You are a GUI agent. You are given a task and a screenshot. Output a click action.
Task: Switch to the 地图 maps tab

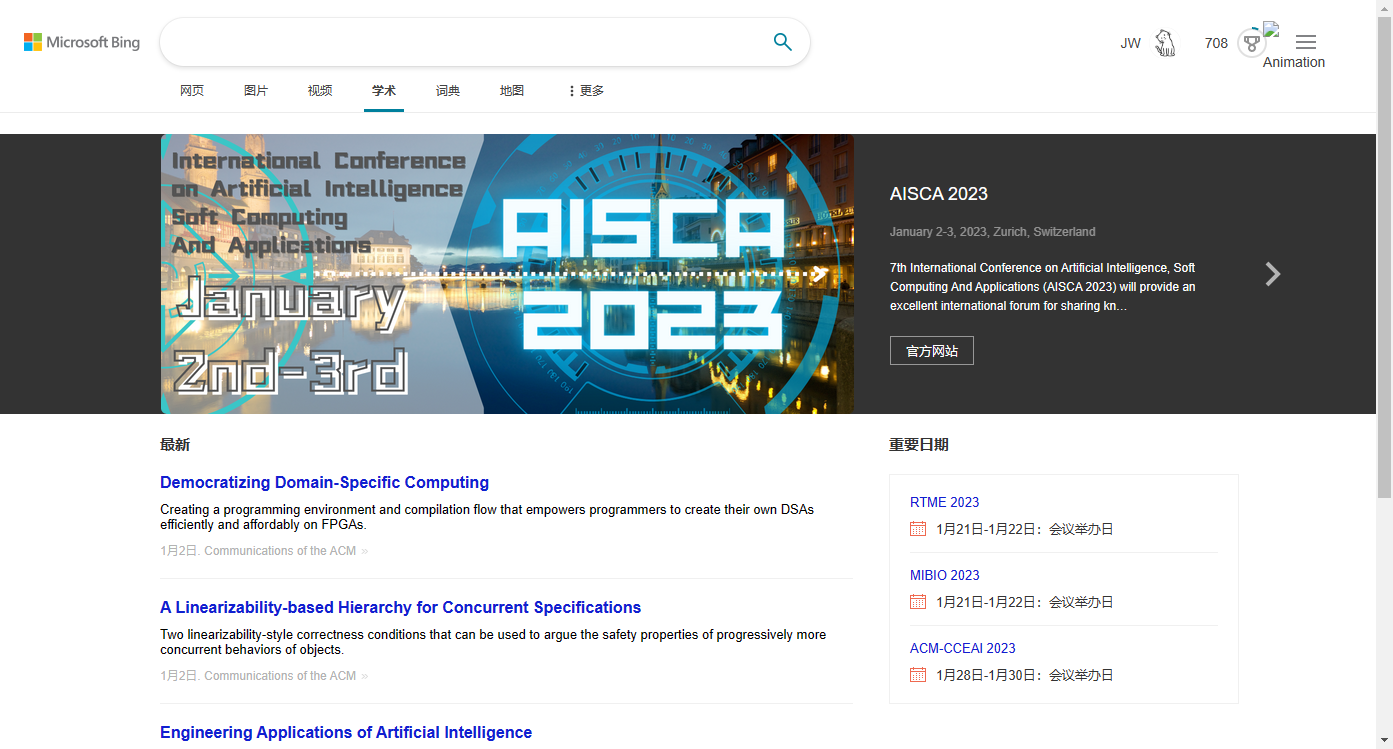click(512, 91)
